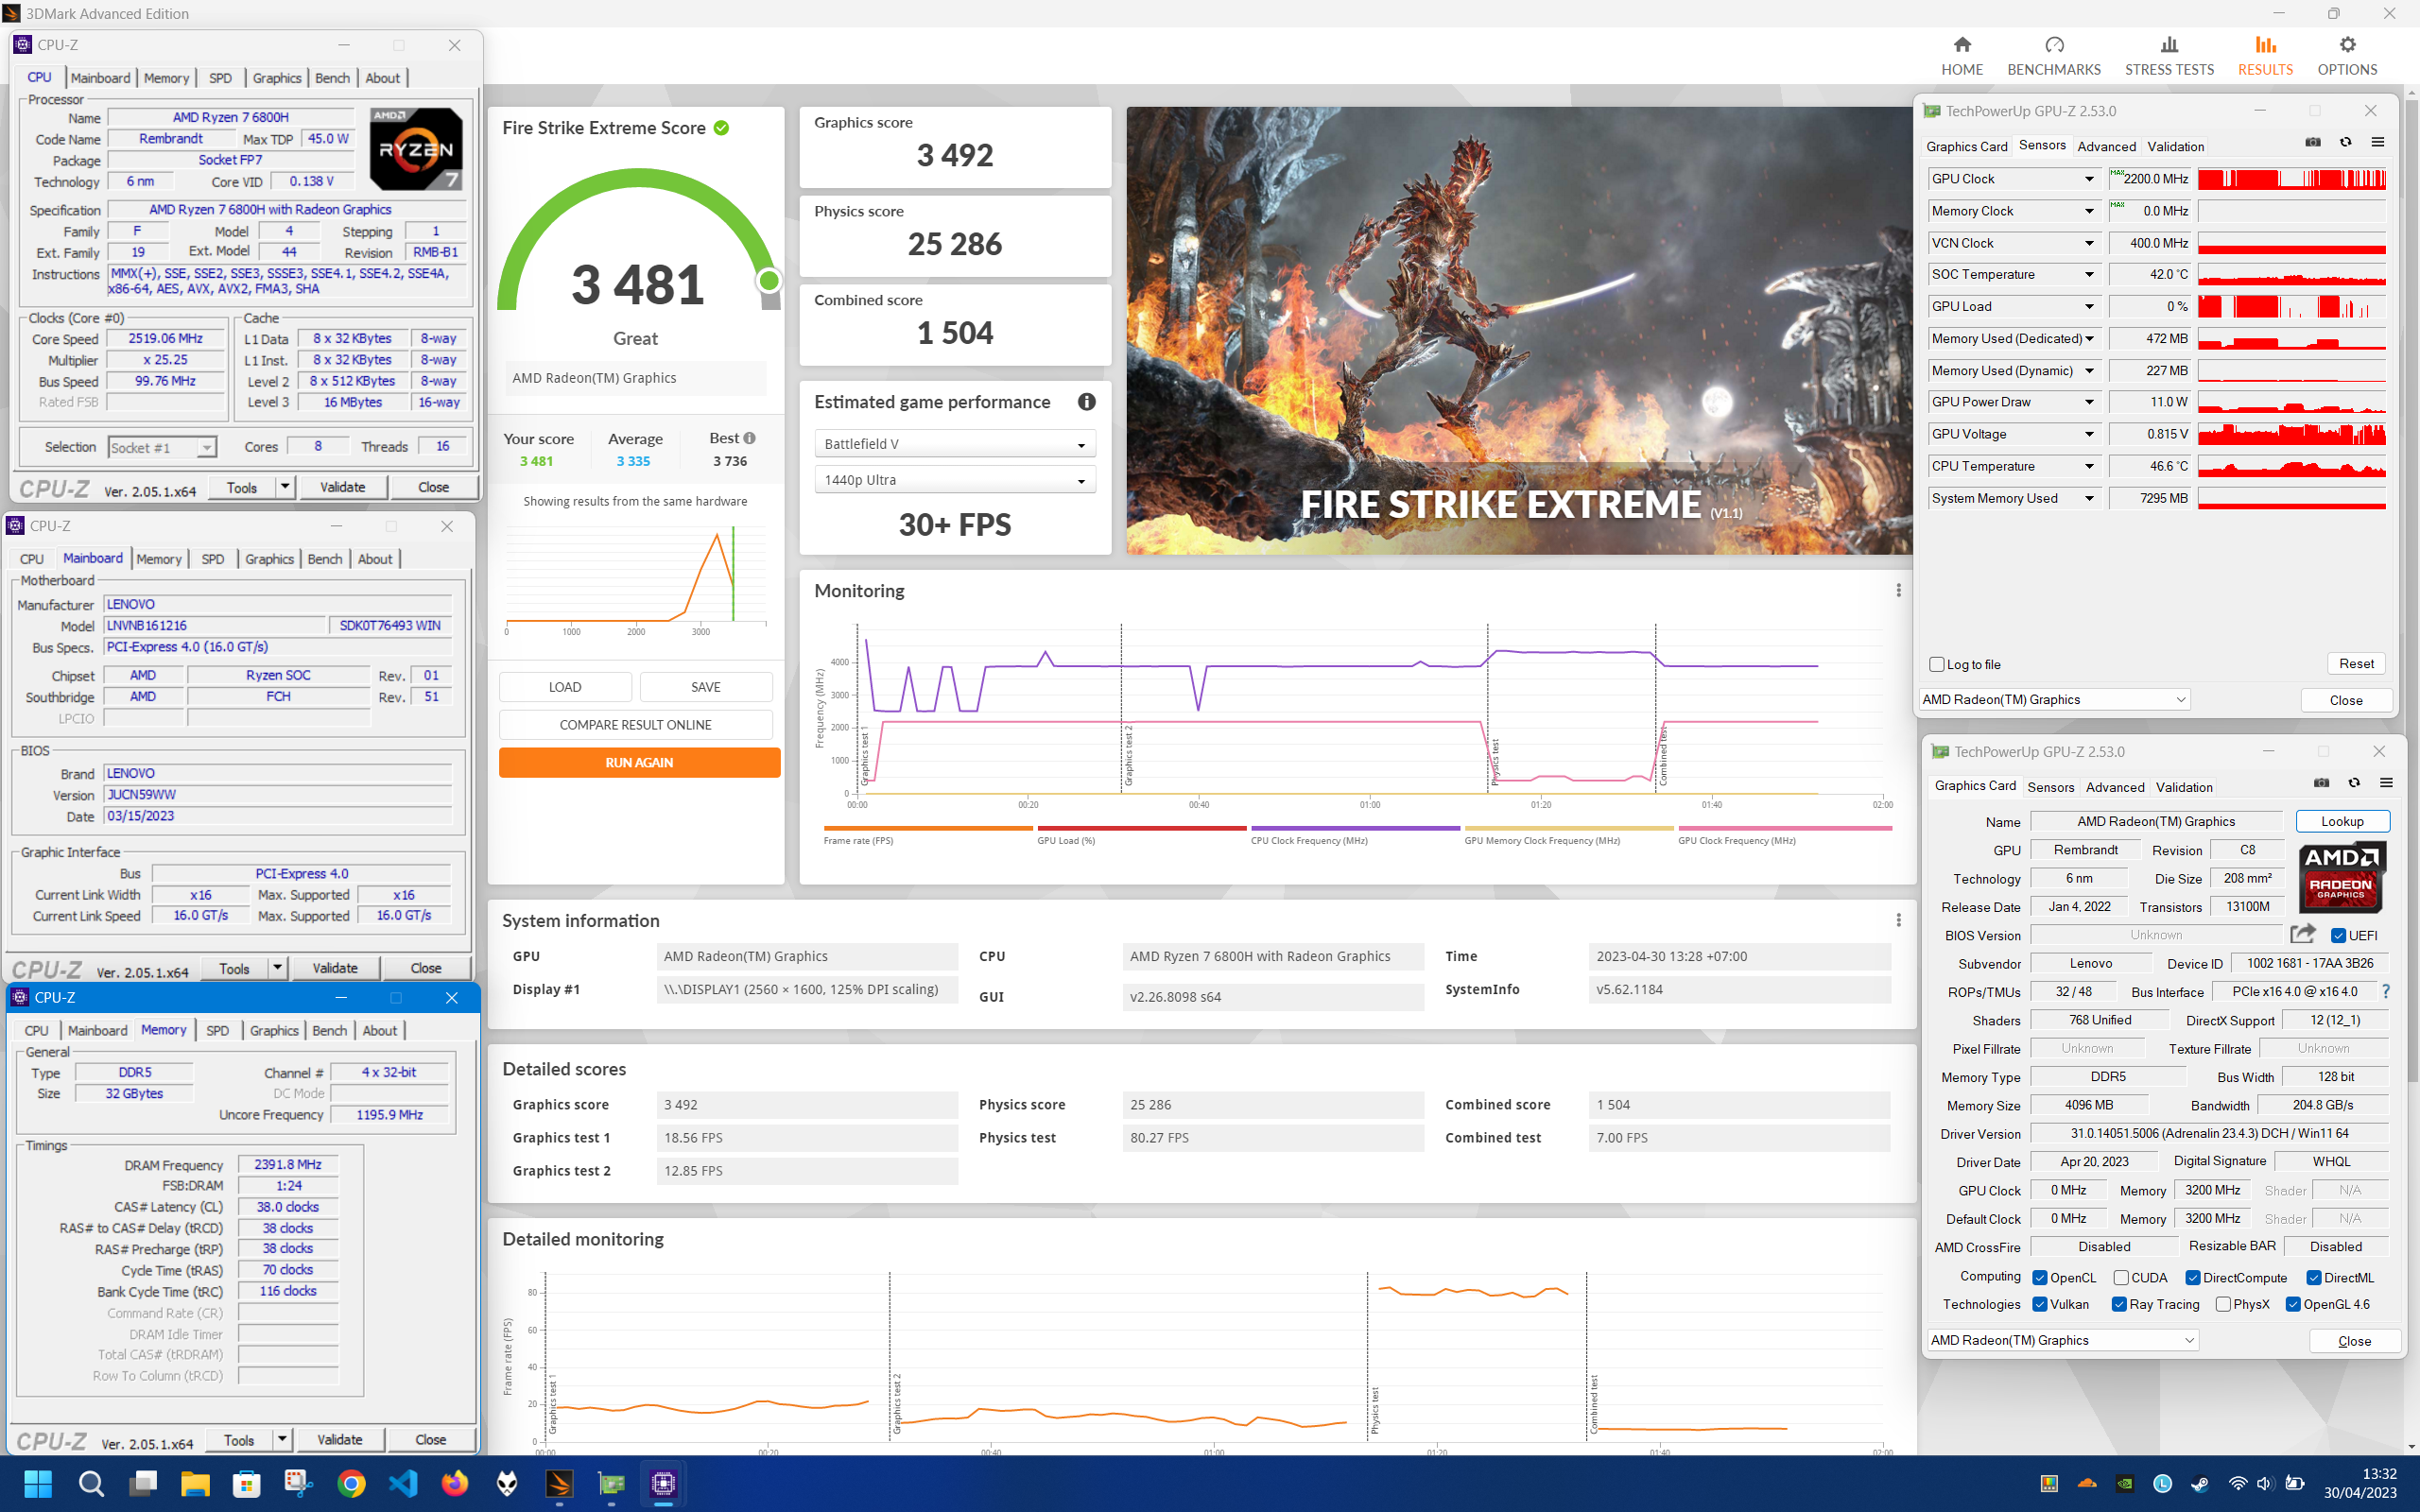Open Validation tab in GPU-Z Graphics Card window
Screen dimensions: 2420x1512
click(x=2184, y=787)
